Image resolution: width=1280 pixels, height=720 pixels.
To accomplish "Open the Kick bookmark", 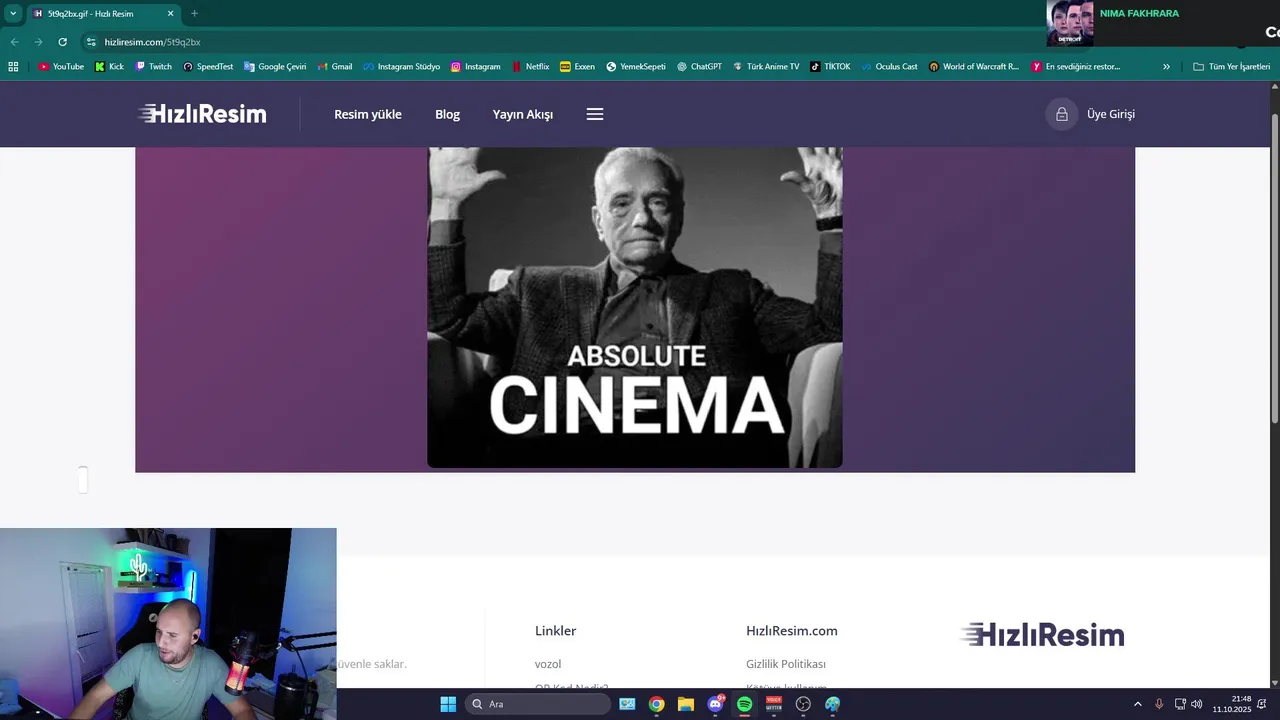I will pos(110,66).
